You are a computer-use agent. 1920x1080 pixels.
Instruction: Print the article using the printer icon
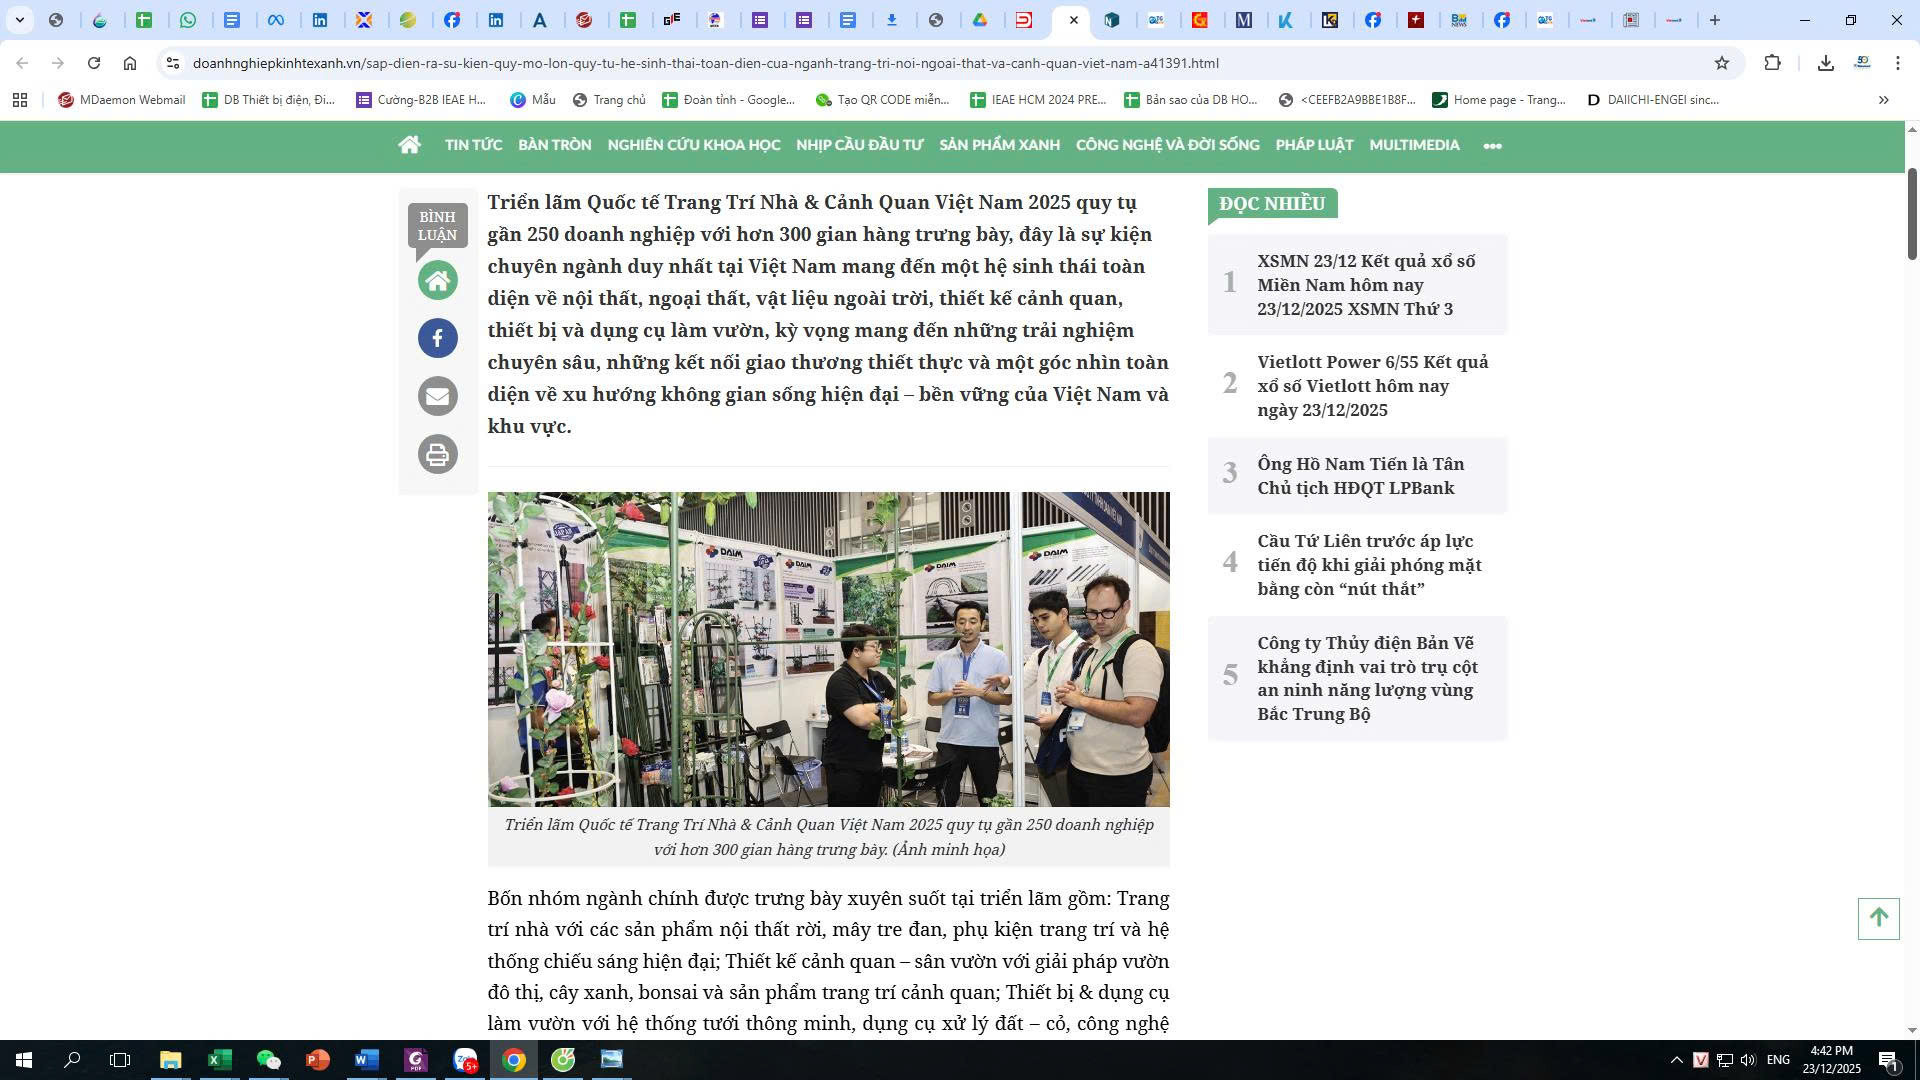pos(437,454)
